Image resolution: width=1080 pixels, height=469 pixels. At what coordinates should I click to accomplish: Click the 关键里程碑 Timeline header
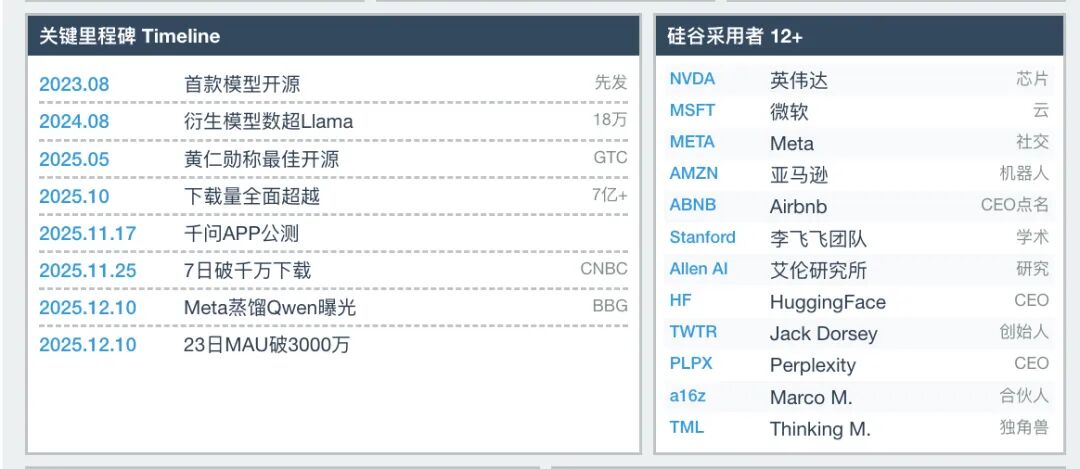tap(129, 37)
